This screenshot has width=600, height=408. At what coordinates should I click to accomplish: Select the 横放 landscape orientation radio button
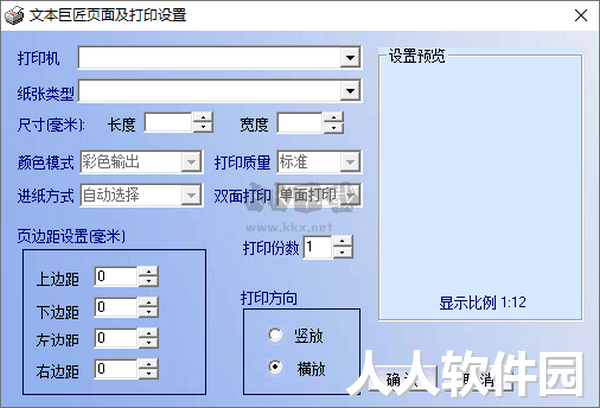tap(275, 367)
